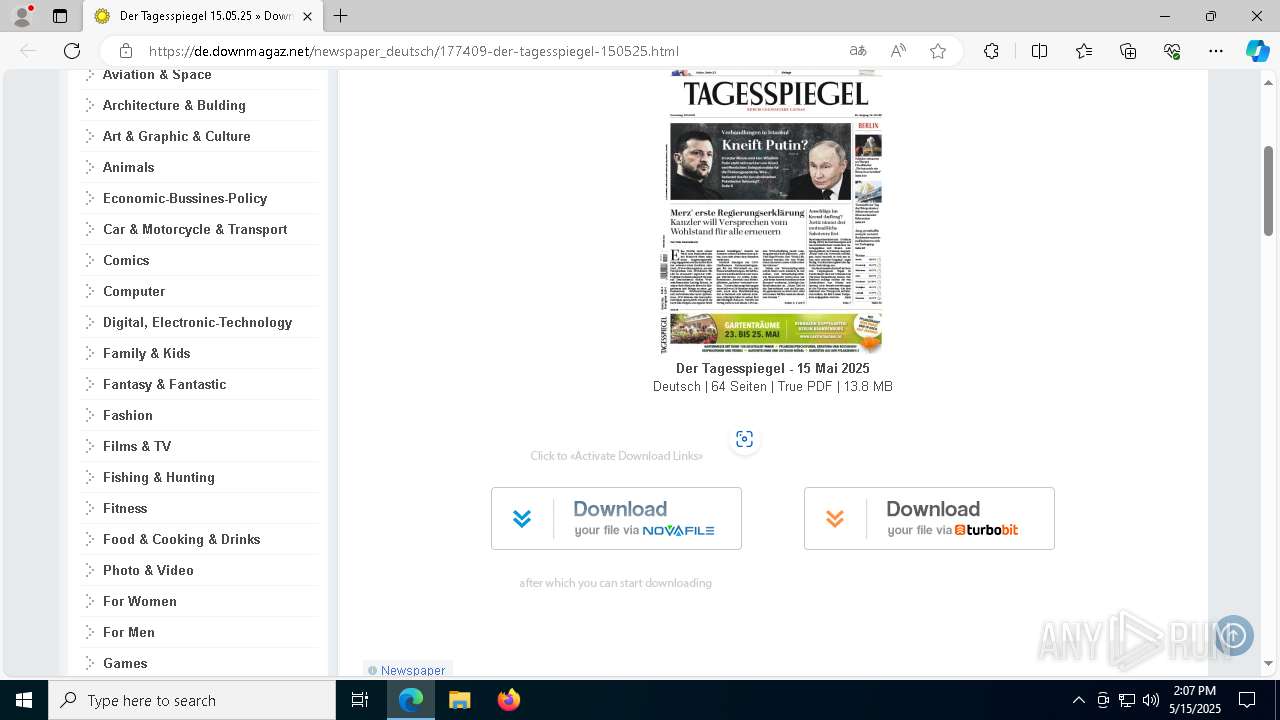View site information lock icon
This screenshot has height=720, width=1280.
tap(126, 51)
